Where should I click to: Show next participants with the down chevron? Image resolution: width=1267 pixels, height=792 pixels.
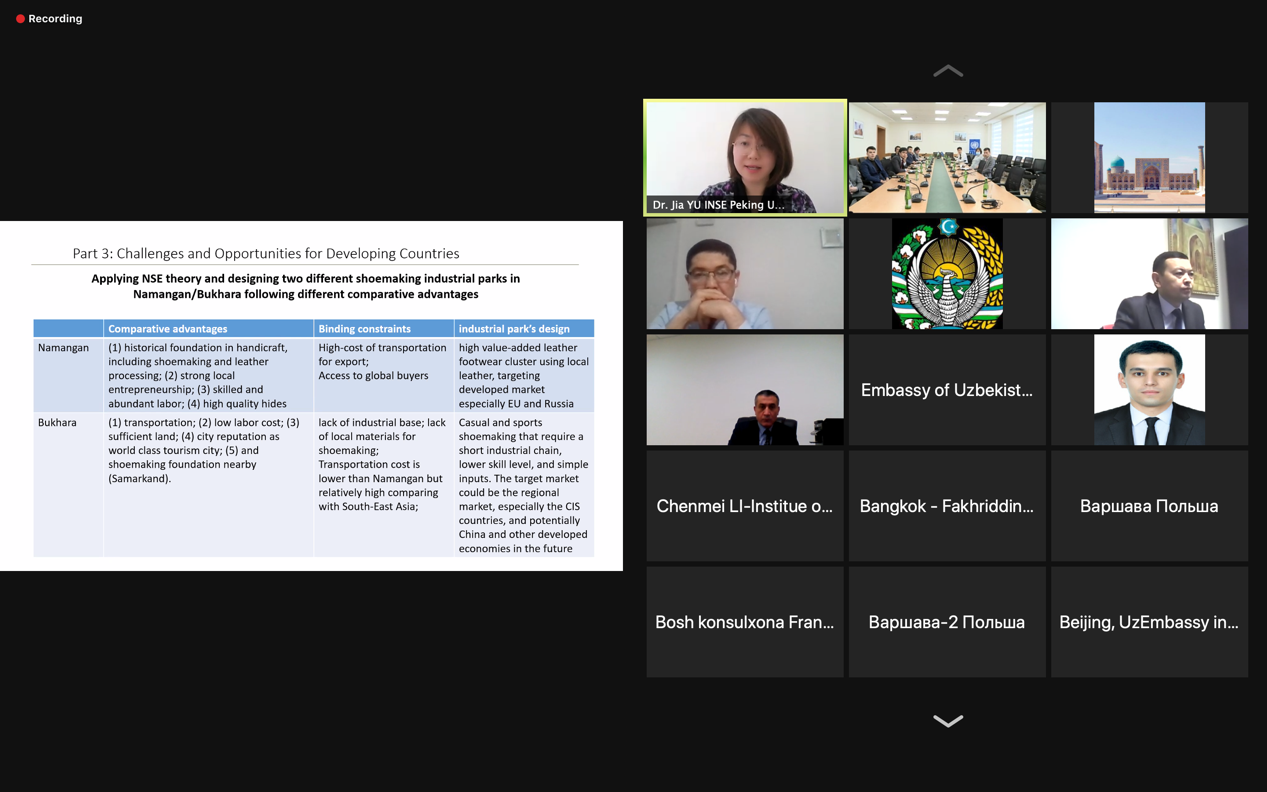tap(947, 721)
